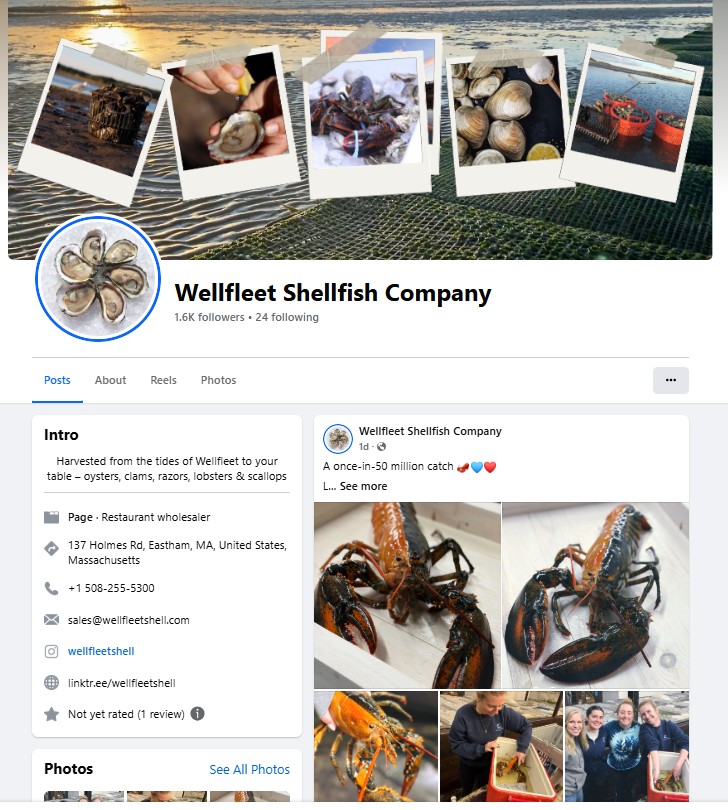Viewport: 728px width, 810px height.
Task: Open the Reels tab
Action: click(x=163, y=380)
